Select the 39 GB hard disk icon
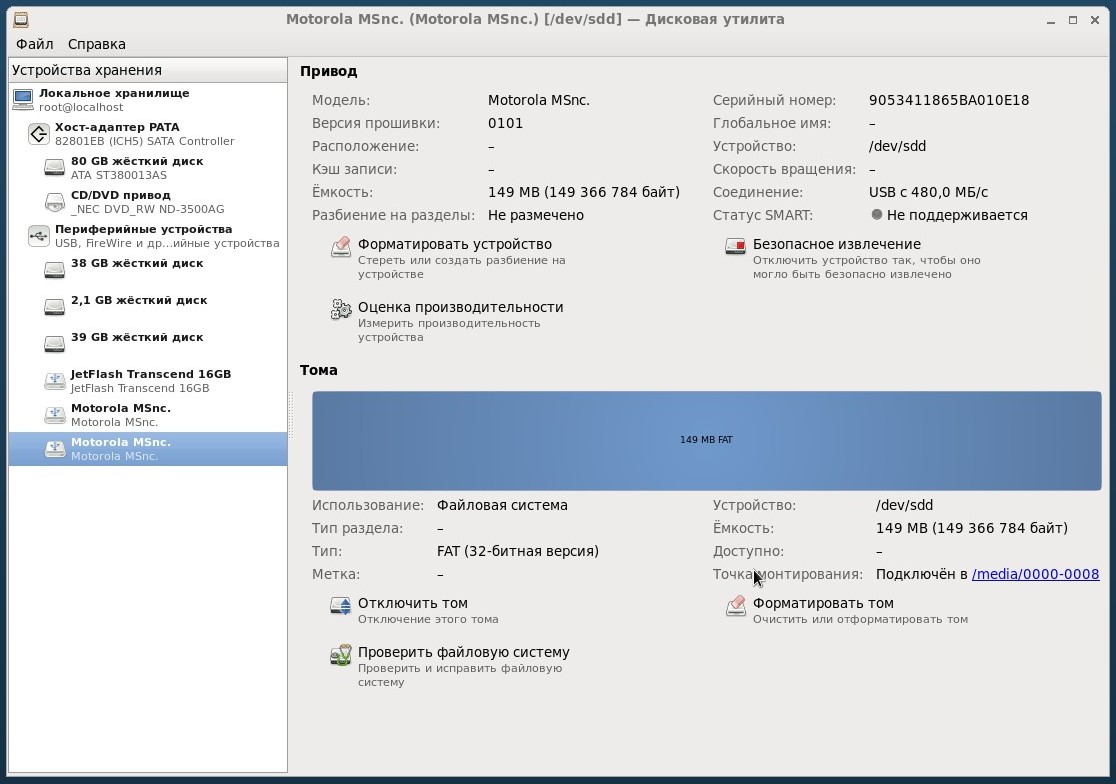Viewport: 1116px width, 784px height. pos(55,344)
